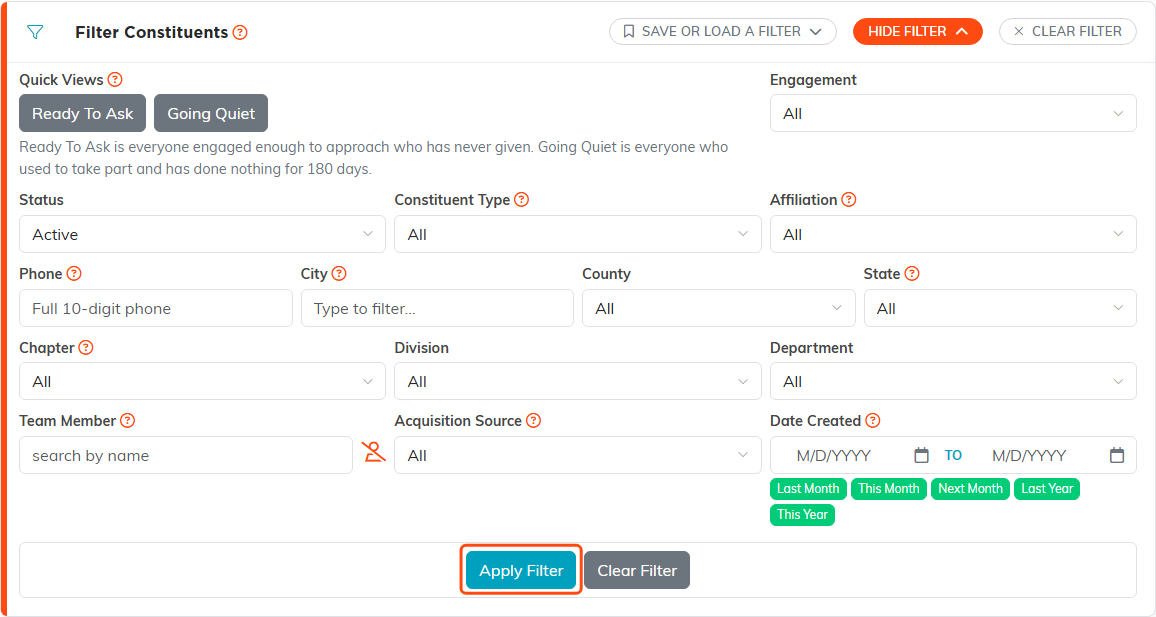The width and height of the screenshot is (1156, 617).
Task: Open calendar picker for start date
Action: [922, 455]
